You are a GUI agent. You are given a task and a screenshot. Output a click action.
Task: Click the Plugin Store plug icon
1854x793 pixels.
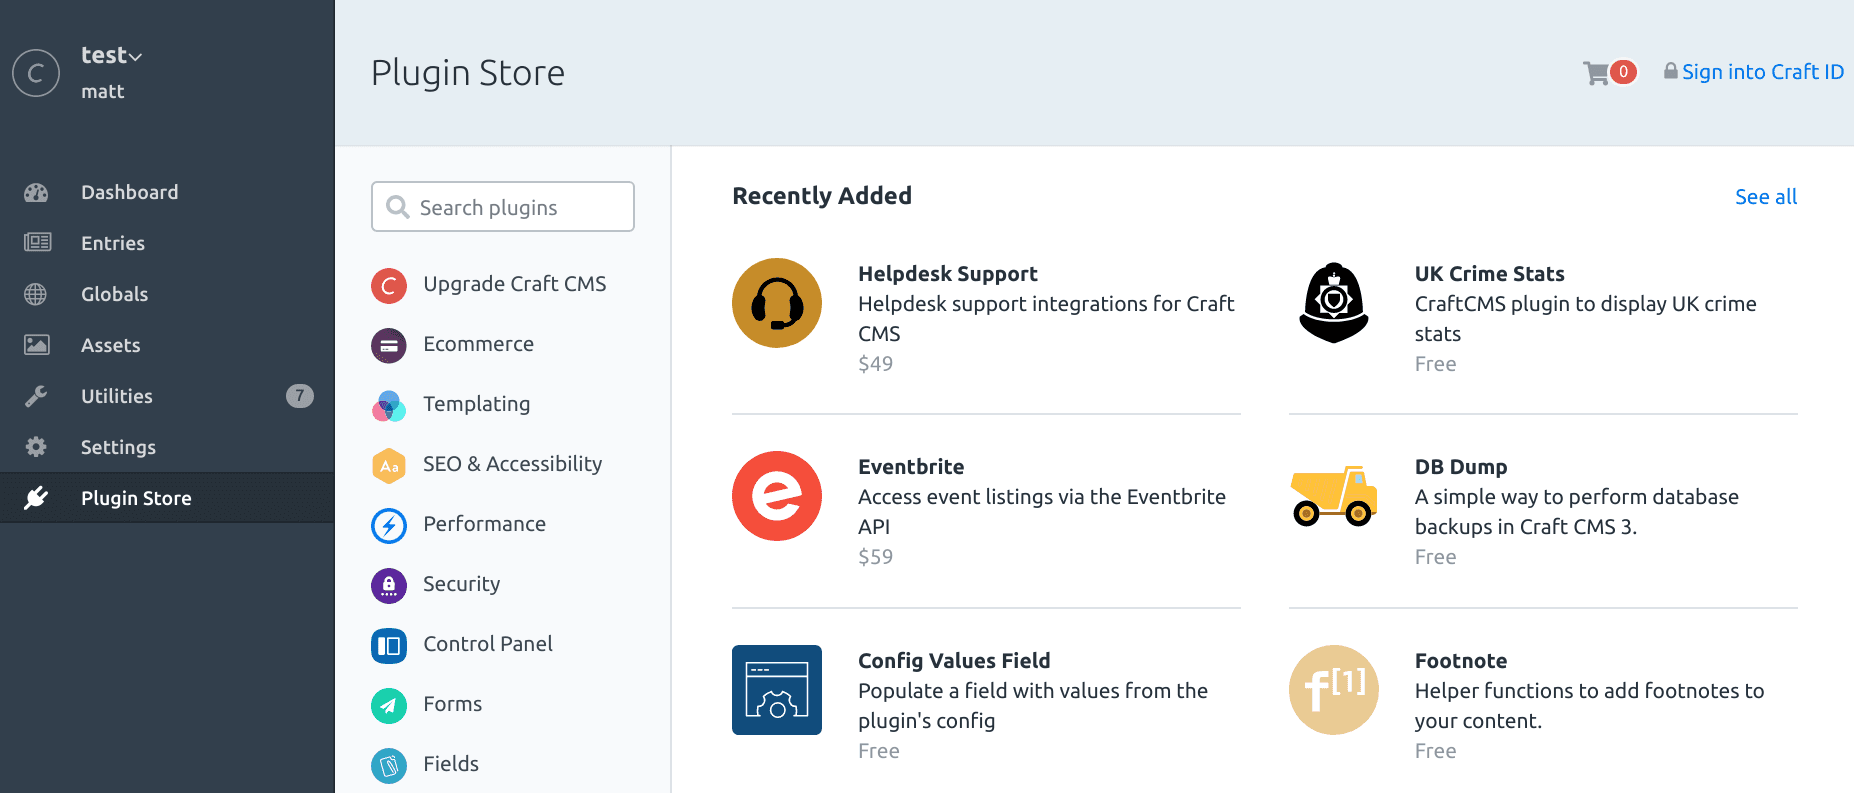[36, 498]
